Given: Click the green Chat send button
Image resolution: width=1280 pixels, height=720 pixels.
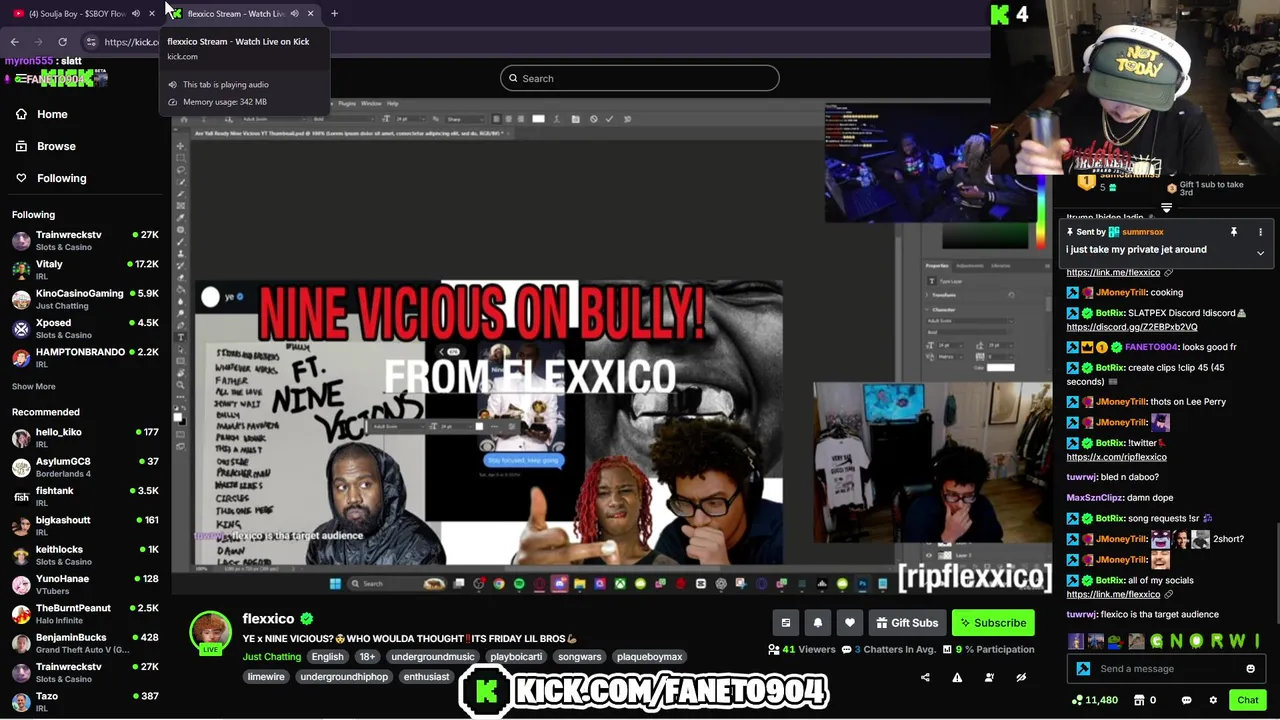Looking at the screenshot, I should tap(1247, 700).
